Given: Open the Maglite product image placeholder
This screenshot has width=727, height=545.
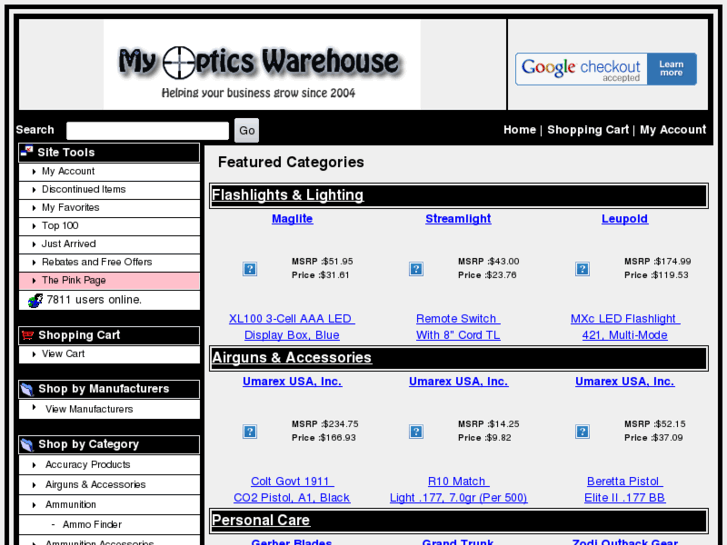Looking at the screenshot, I should click(x=250, y=269).
